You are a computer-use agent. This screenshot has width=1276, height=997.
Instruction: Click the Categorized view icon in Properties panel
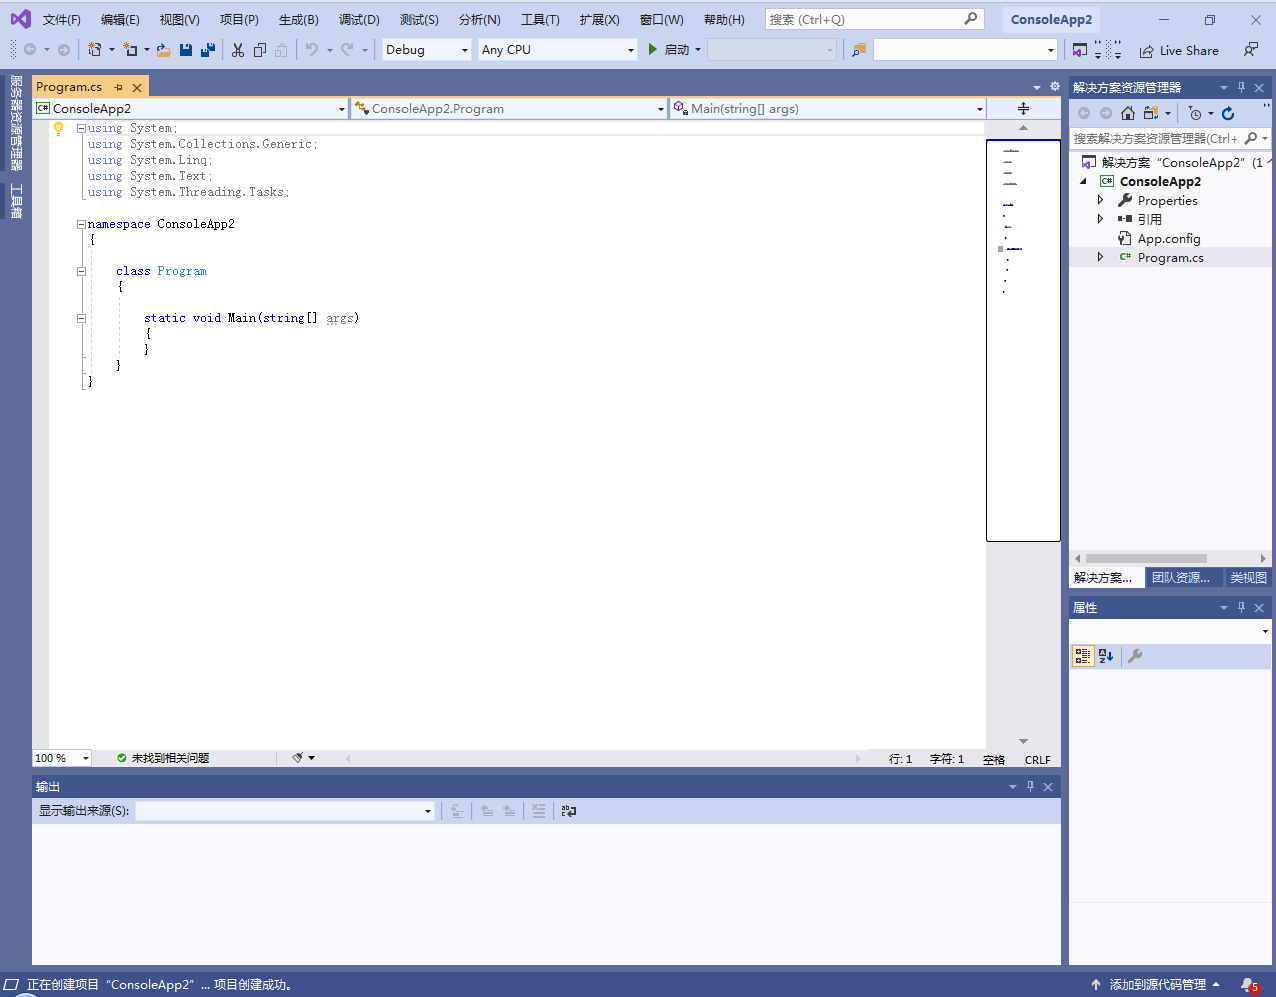tap(1083, 656)
